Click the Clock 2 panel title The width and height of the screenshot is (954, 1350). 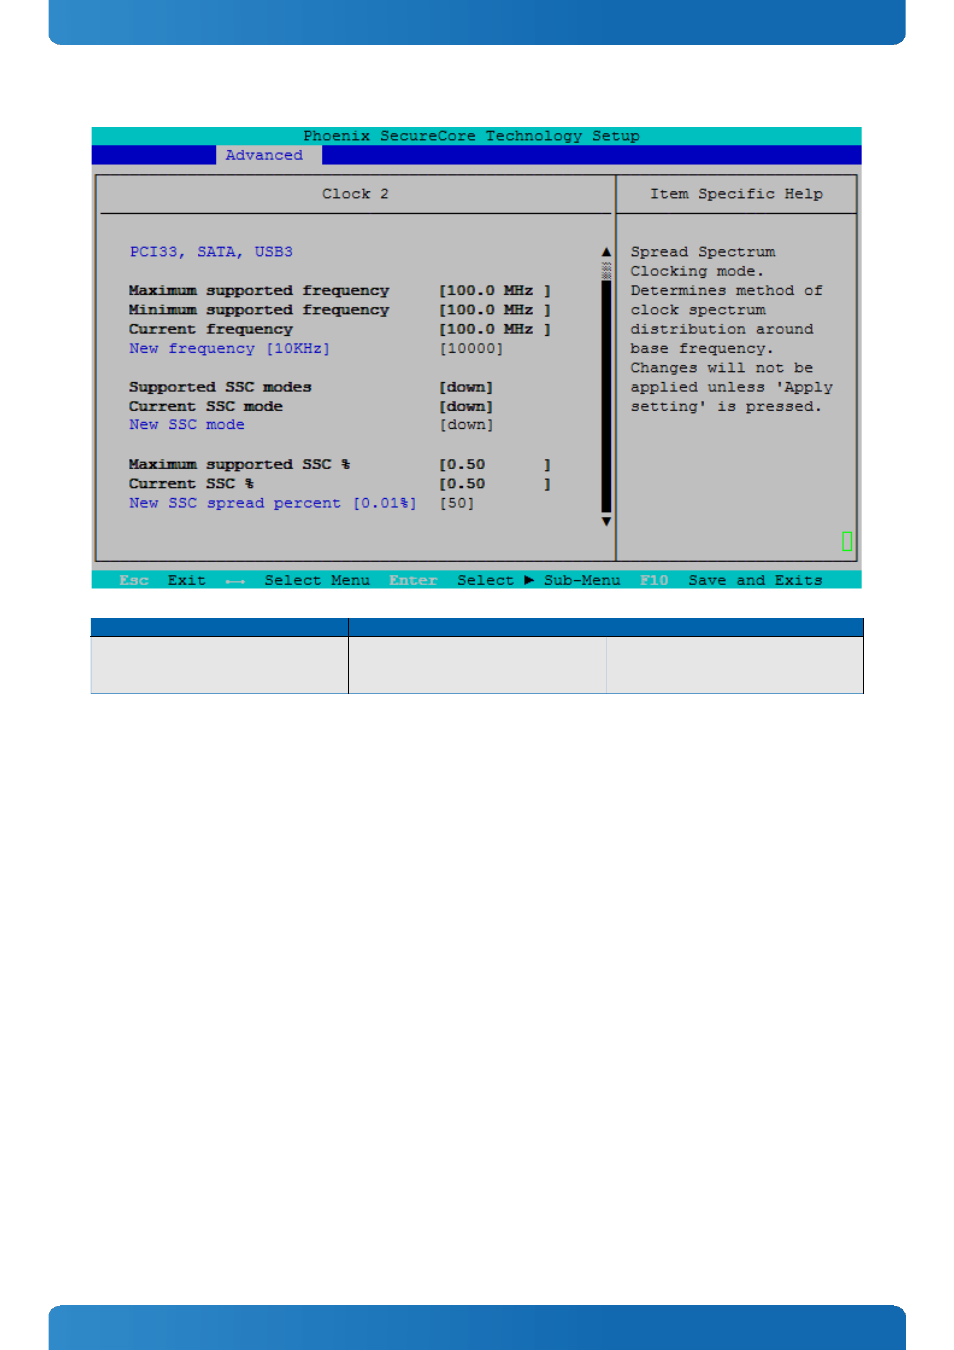355,194
